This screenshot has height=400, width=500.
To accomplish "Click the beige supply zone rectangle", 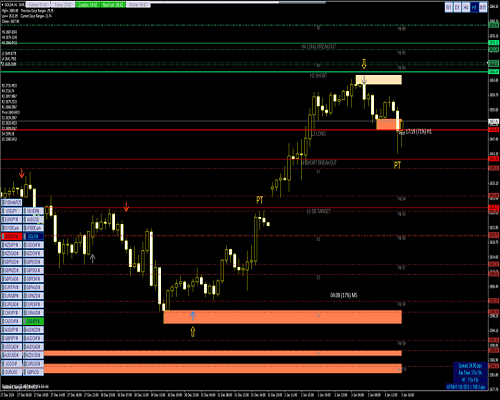I will 379,80.
